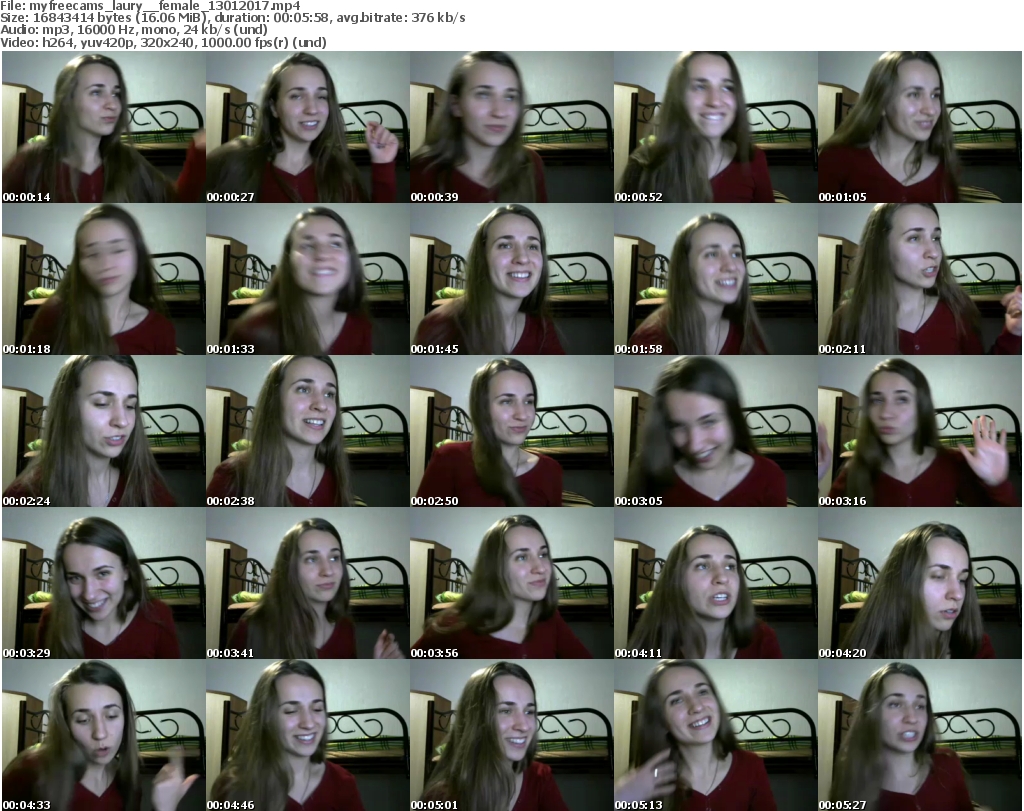Select the thumbnail timestamped 00:00:52
The width and height of the screenshot is (1024, 811).
[x=716, y=127]
